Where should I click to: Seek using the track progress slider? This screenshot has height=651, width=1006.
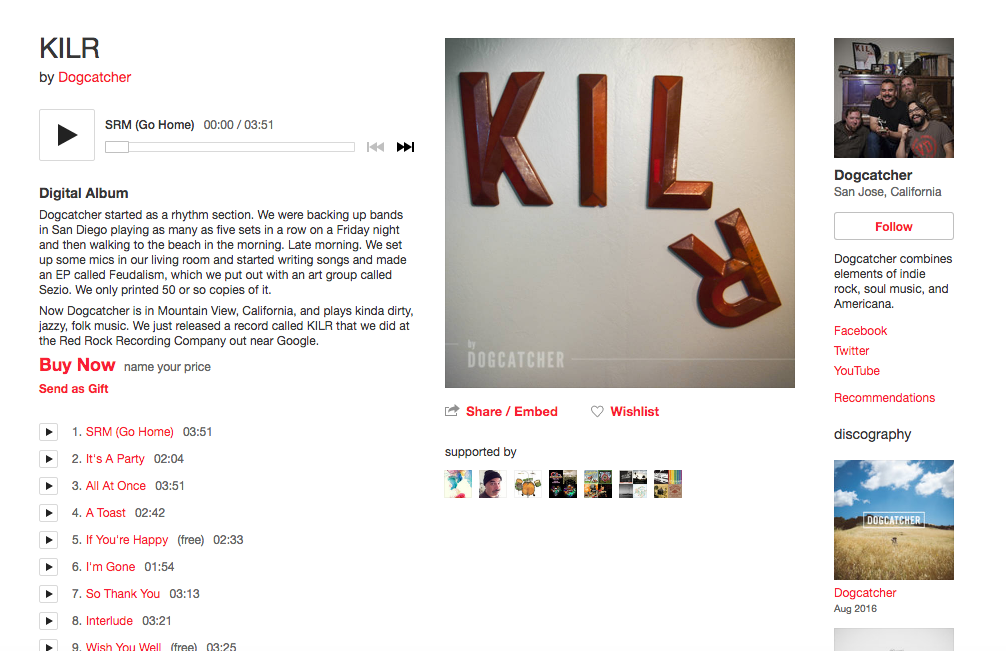(230, 147)
